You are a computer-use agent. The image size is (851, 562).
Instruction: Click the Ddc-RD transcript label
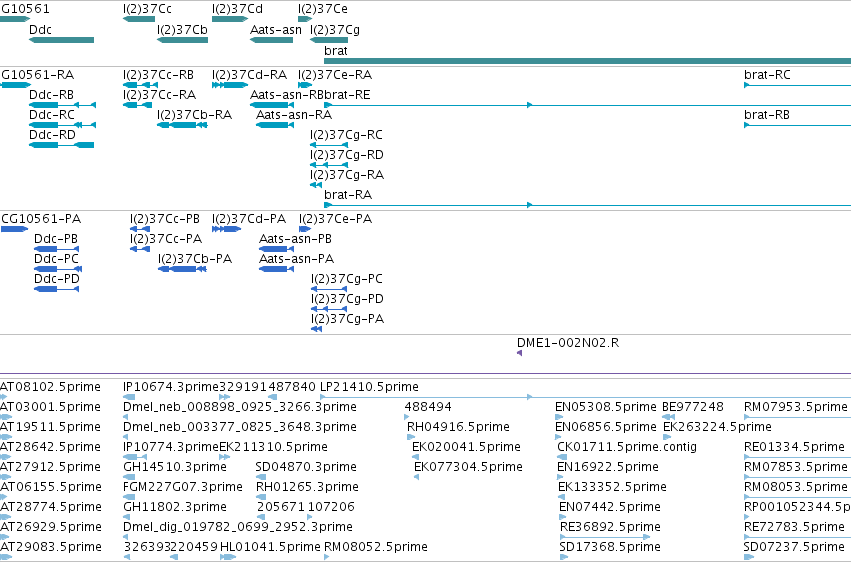point(52,135)
